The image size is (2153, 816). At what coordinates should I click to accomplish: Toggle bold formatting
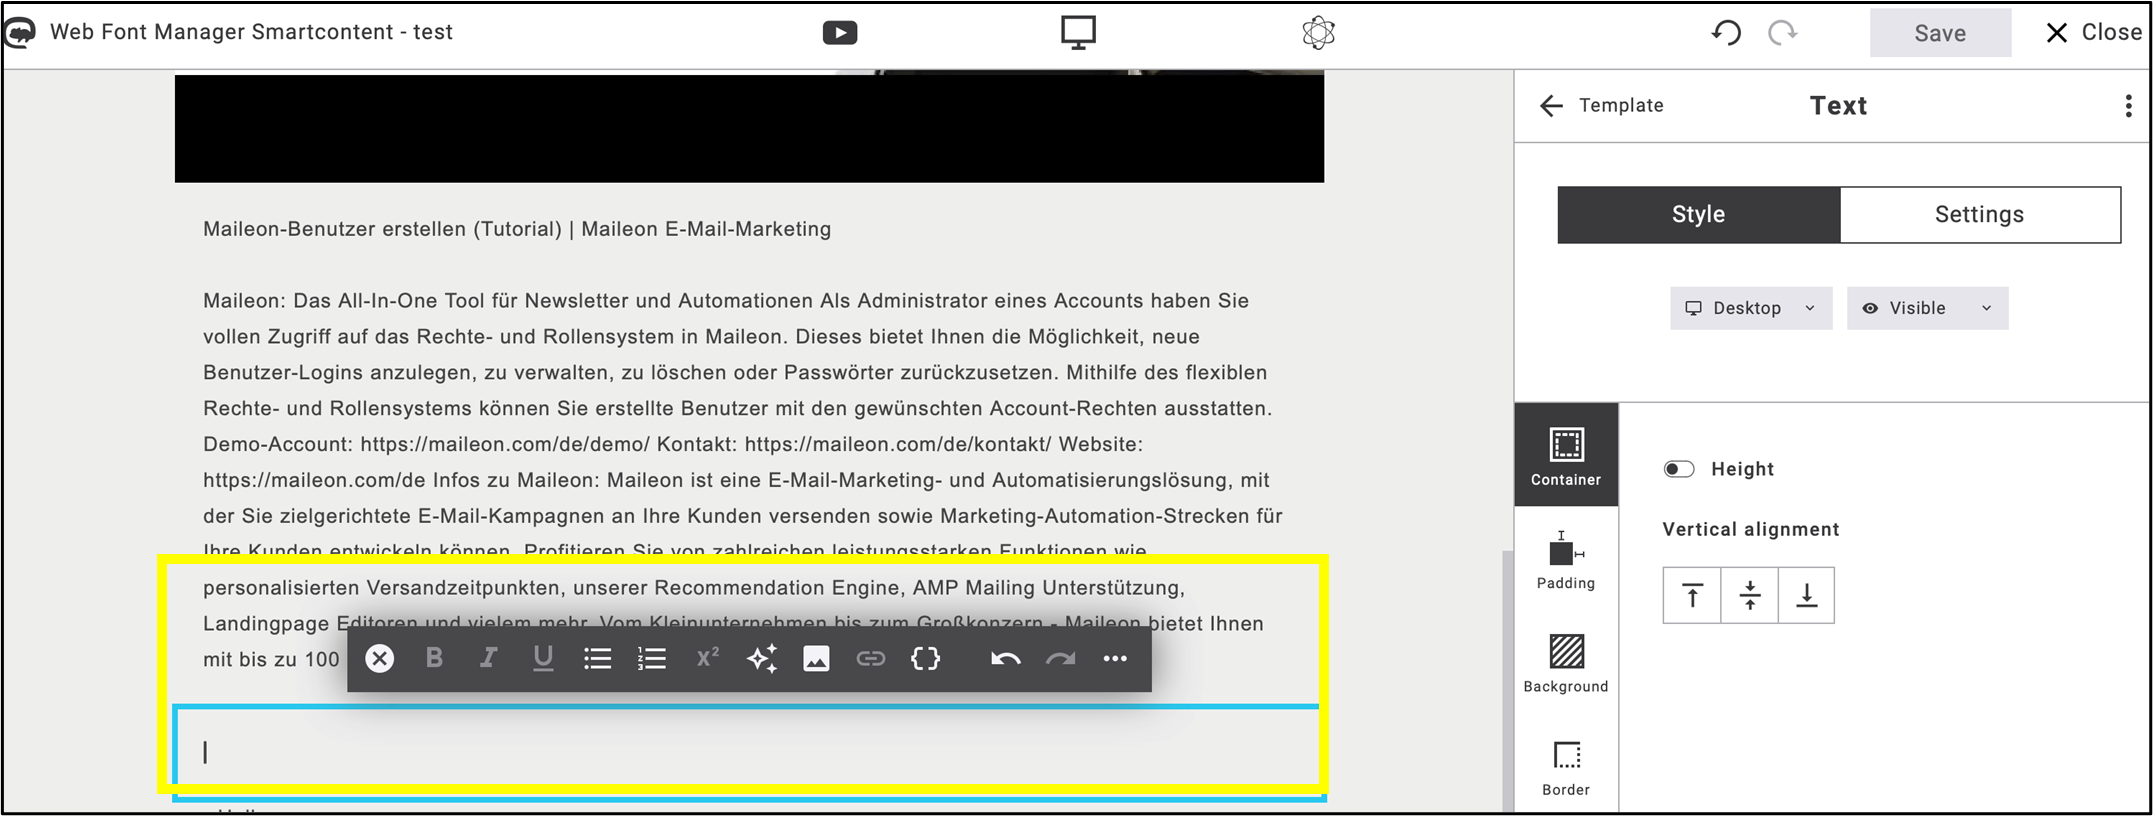[x=434, y=658]
